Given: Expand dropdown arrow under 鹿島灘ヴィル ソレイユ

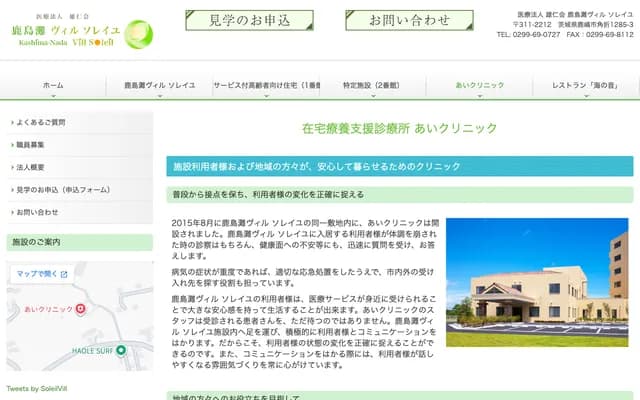Looking at the screenshot, I should (x=160, y=96).
